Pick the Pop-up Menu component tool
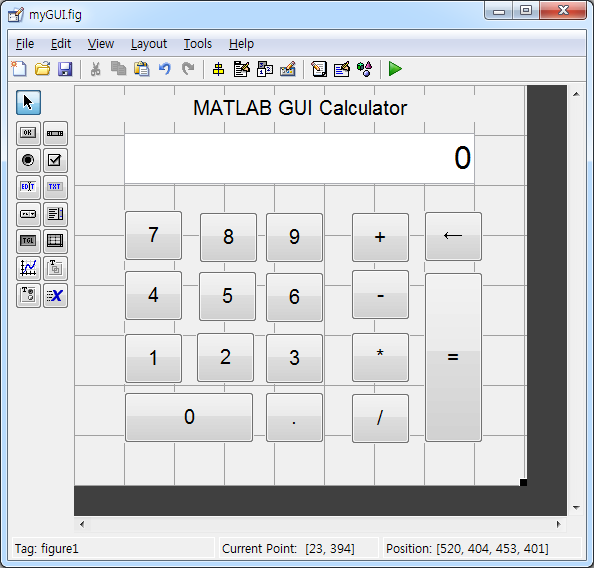Screen dimensions: 594x568 (x=28, y=214)
